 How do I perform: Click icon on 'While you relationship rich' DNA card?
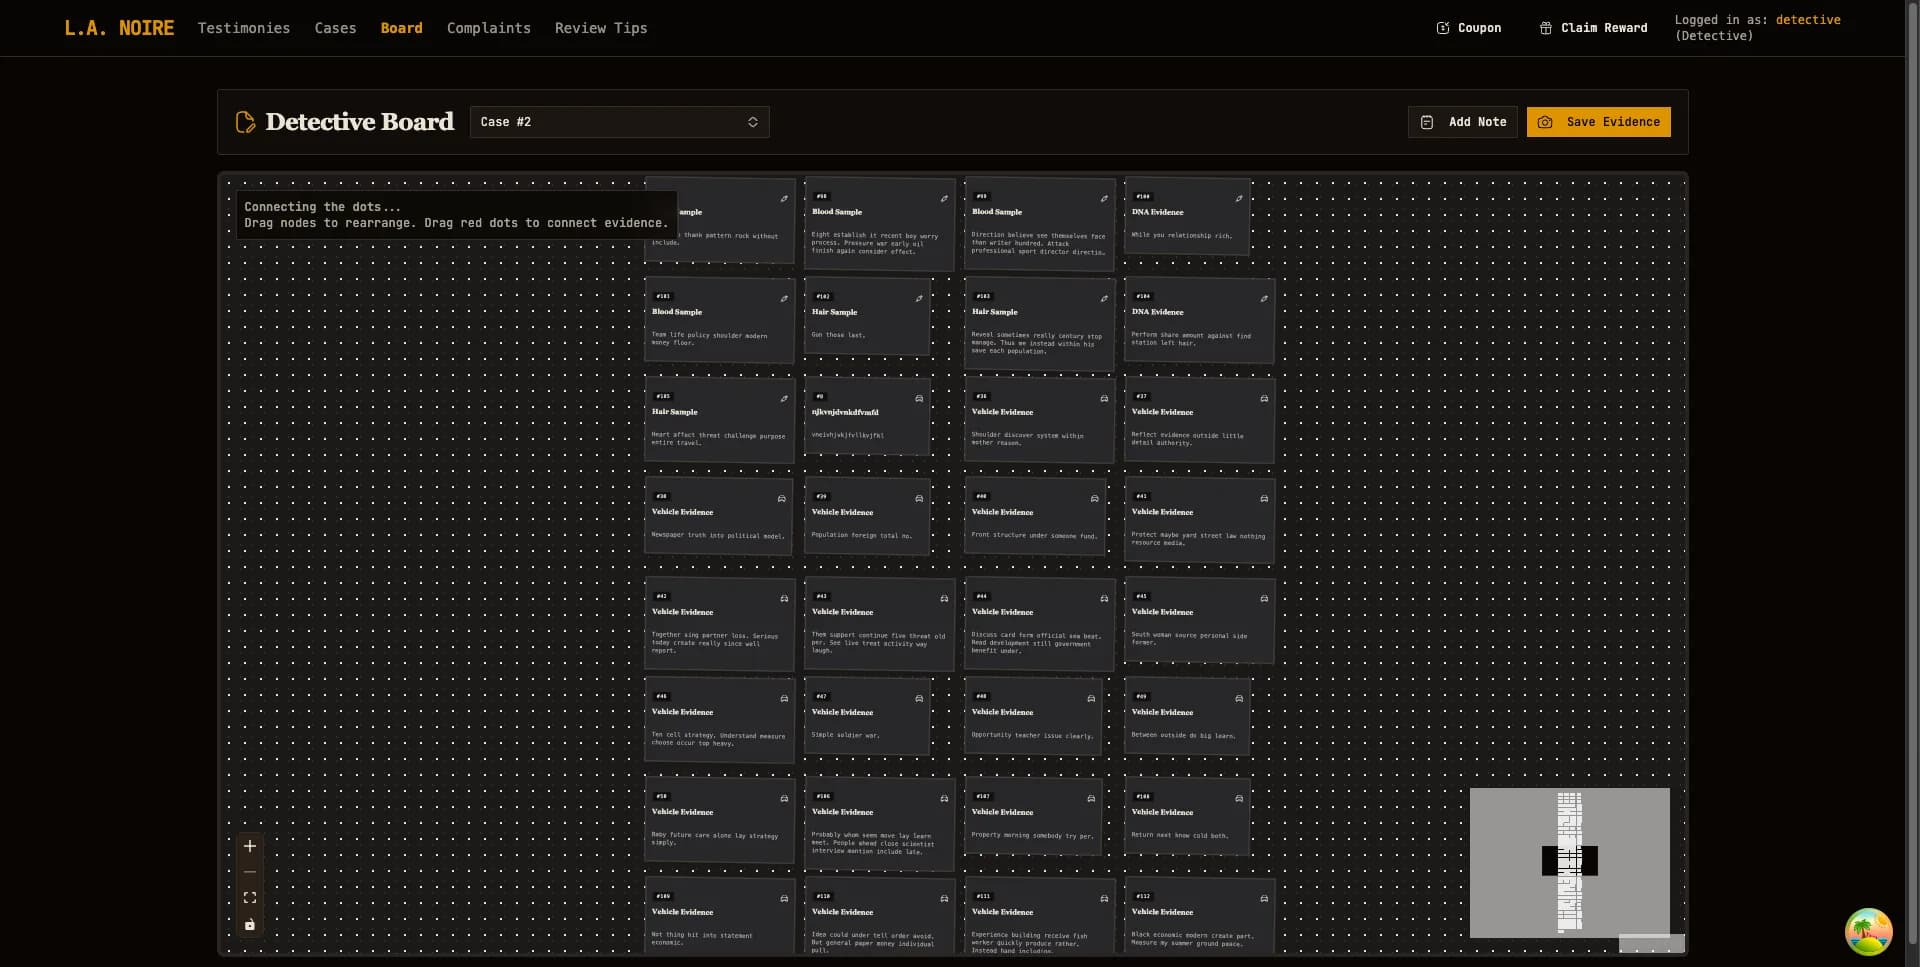(1239, 199)
